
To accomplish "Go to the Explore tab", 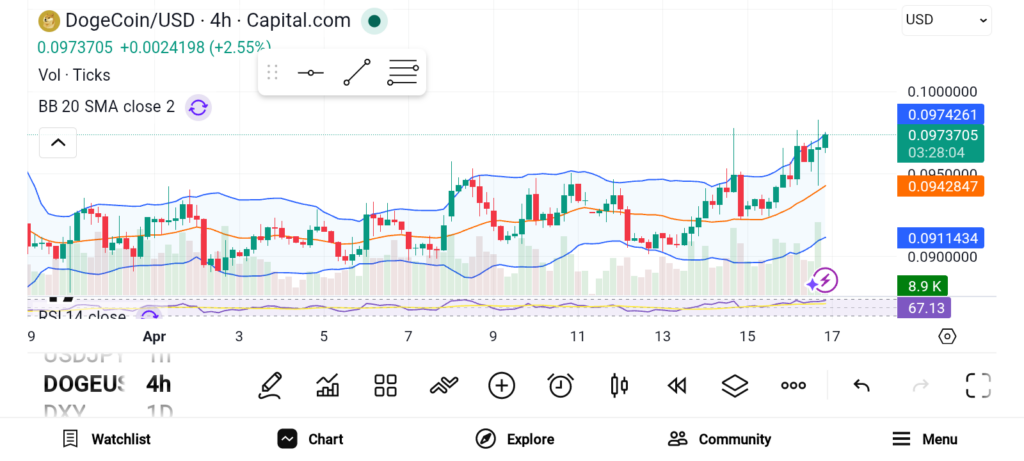I will coord(516,439).
